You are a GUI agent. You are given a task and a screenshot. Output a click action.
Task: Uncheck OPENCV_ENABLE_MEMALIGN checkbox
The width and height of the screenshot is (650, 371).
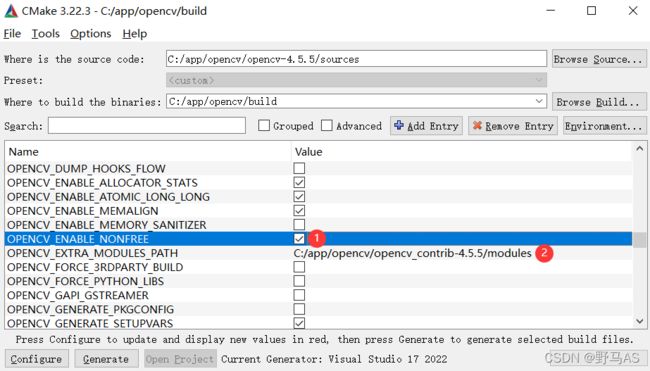coord(299,211)
